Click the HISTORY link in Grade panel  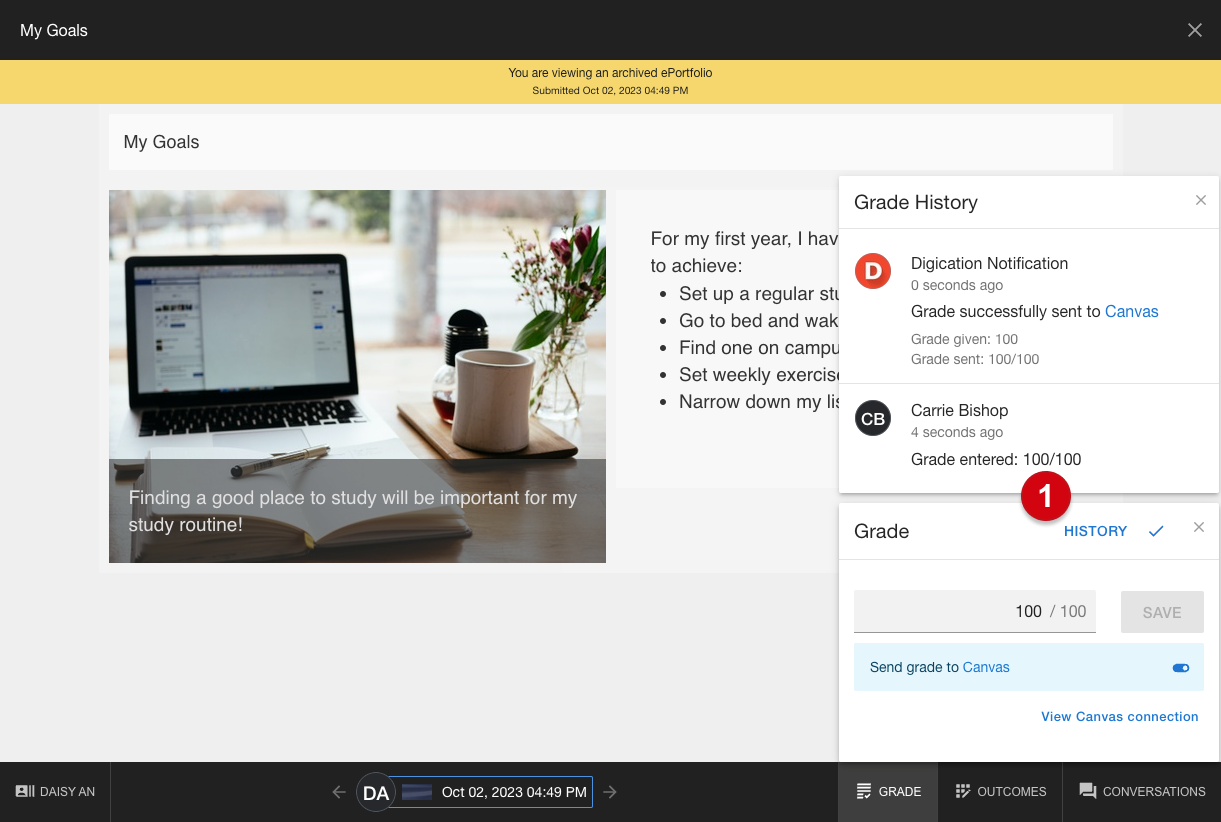coord(1095,531)
